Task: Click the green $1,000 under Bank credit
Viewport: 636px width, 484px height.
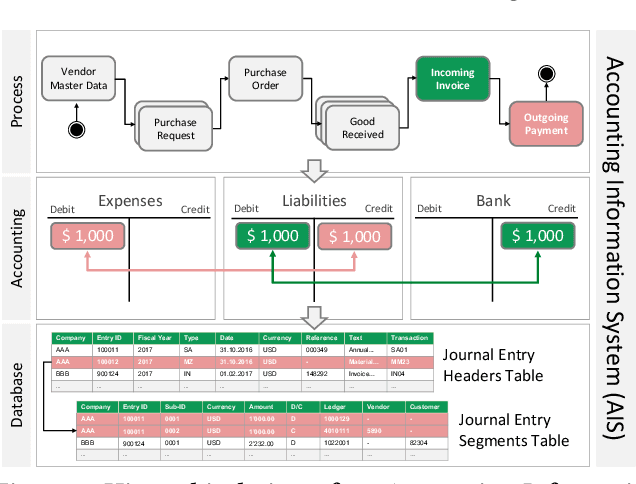Action: point(539,236)
